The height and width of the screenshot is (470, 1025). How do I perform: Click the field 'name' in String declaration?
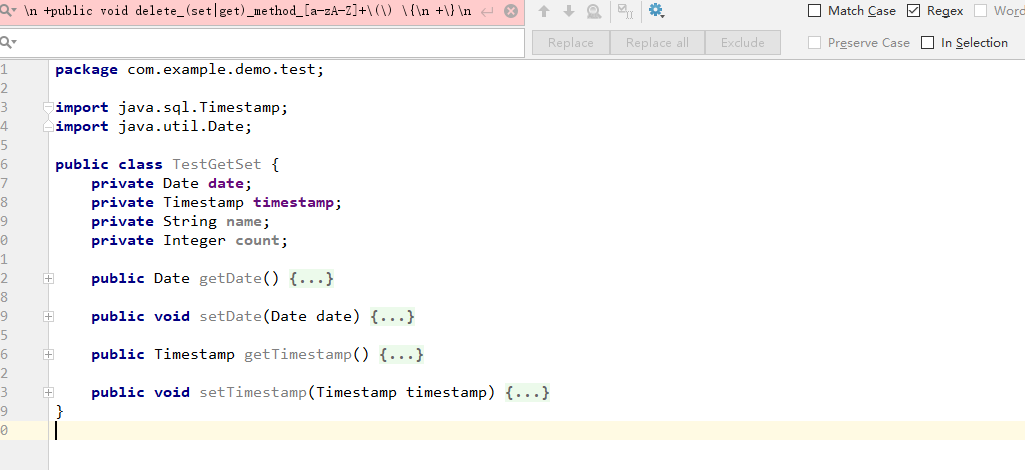tap(244, 221)
